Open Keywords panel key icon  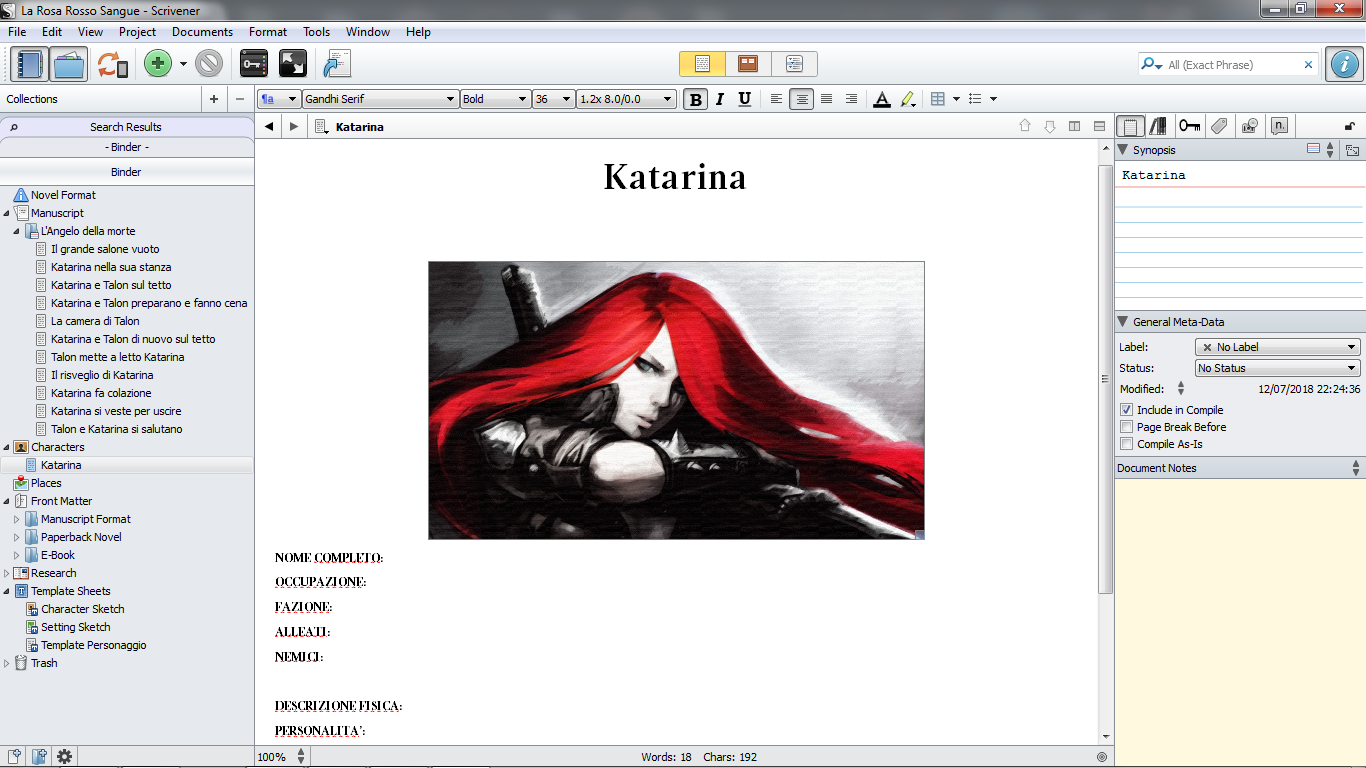[x=254, y=64]
